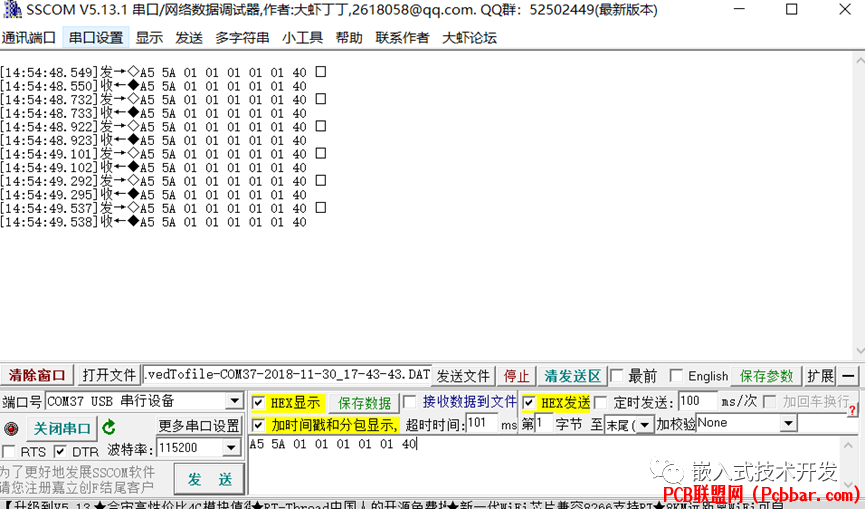This screenshot has height=509, width=865.
Task: Click the SSCOM application icon in title bar
Action: (11, 9)
